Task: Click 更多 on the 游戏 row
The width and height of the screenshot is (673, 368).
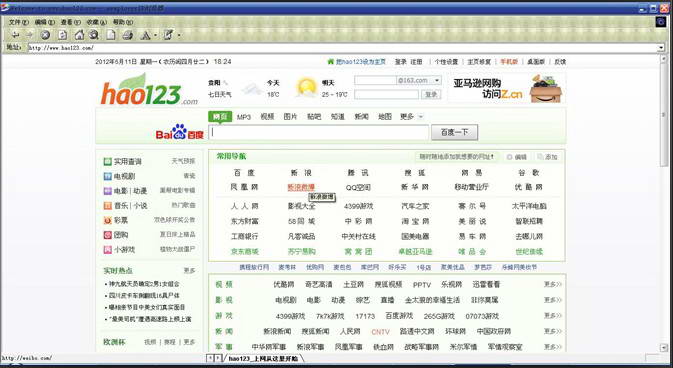Action: click(553, 316)
